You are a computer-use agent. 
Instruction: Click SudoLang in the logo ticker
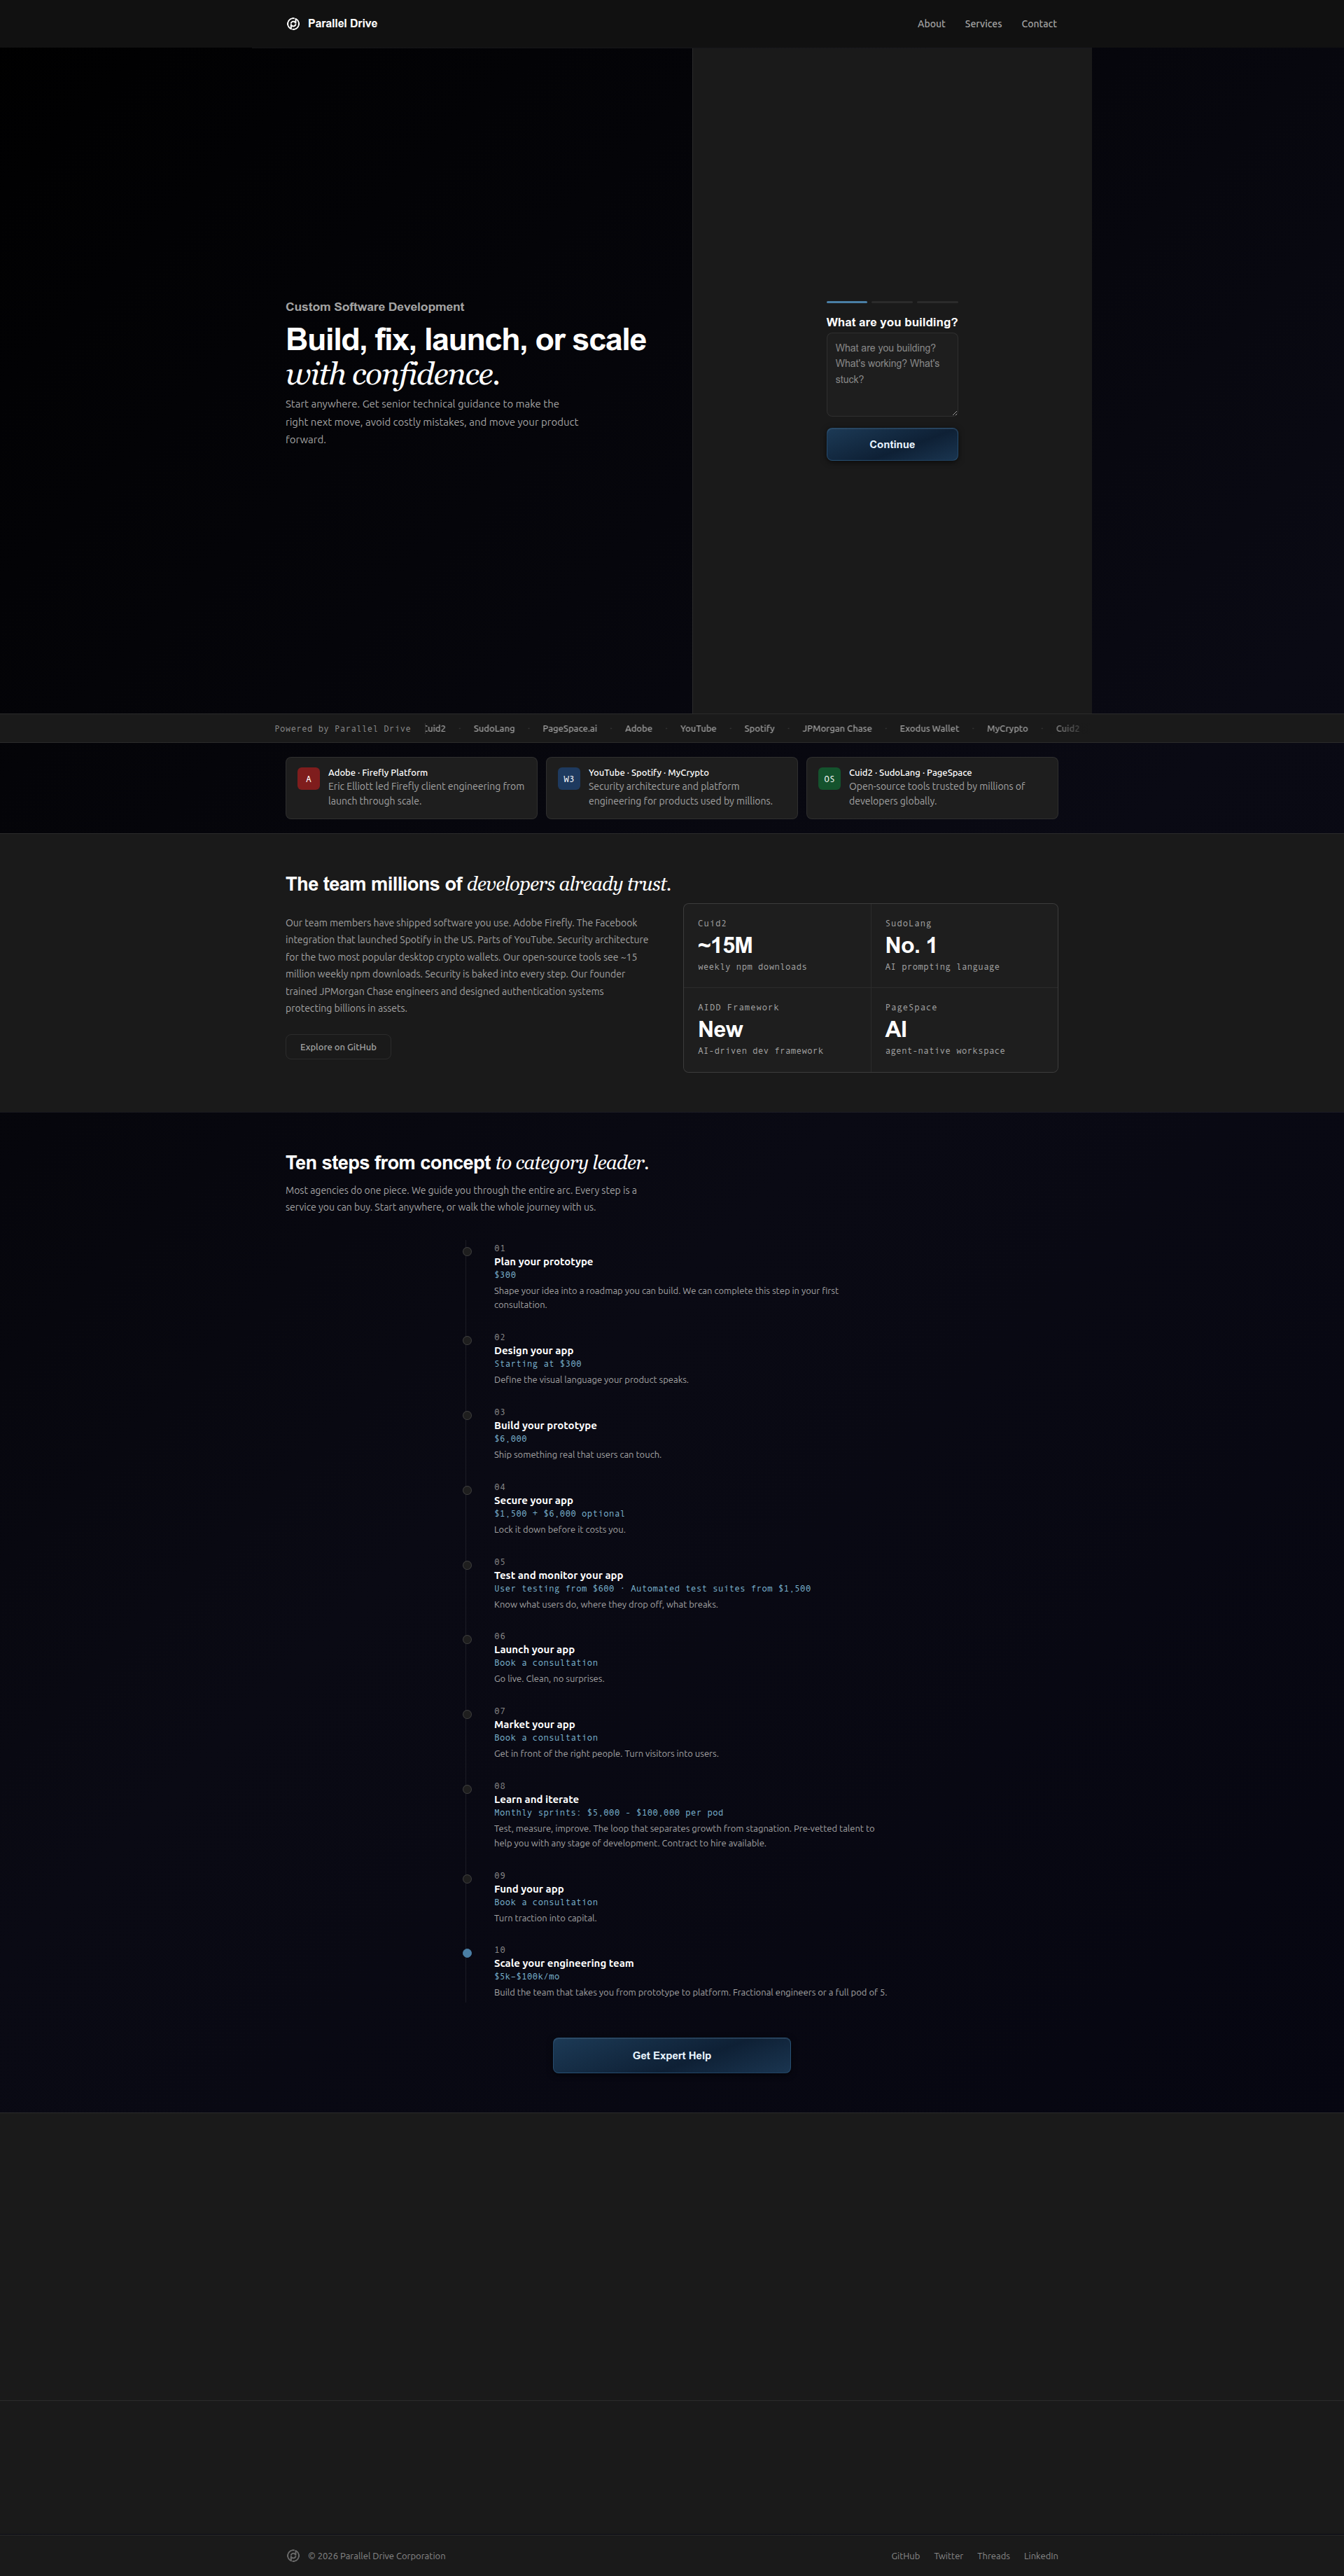[x=494, y=728]
